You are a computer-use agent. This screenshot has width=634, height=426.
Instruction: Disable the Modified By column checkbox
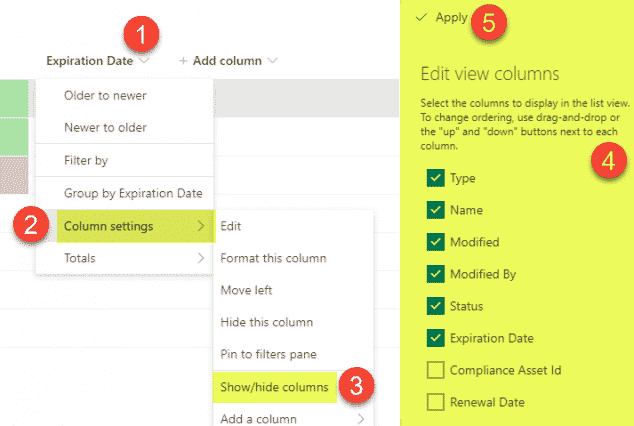(435, 274)
